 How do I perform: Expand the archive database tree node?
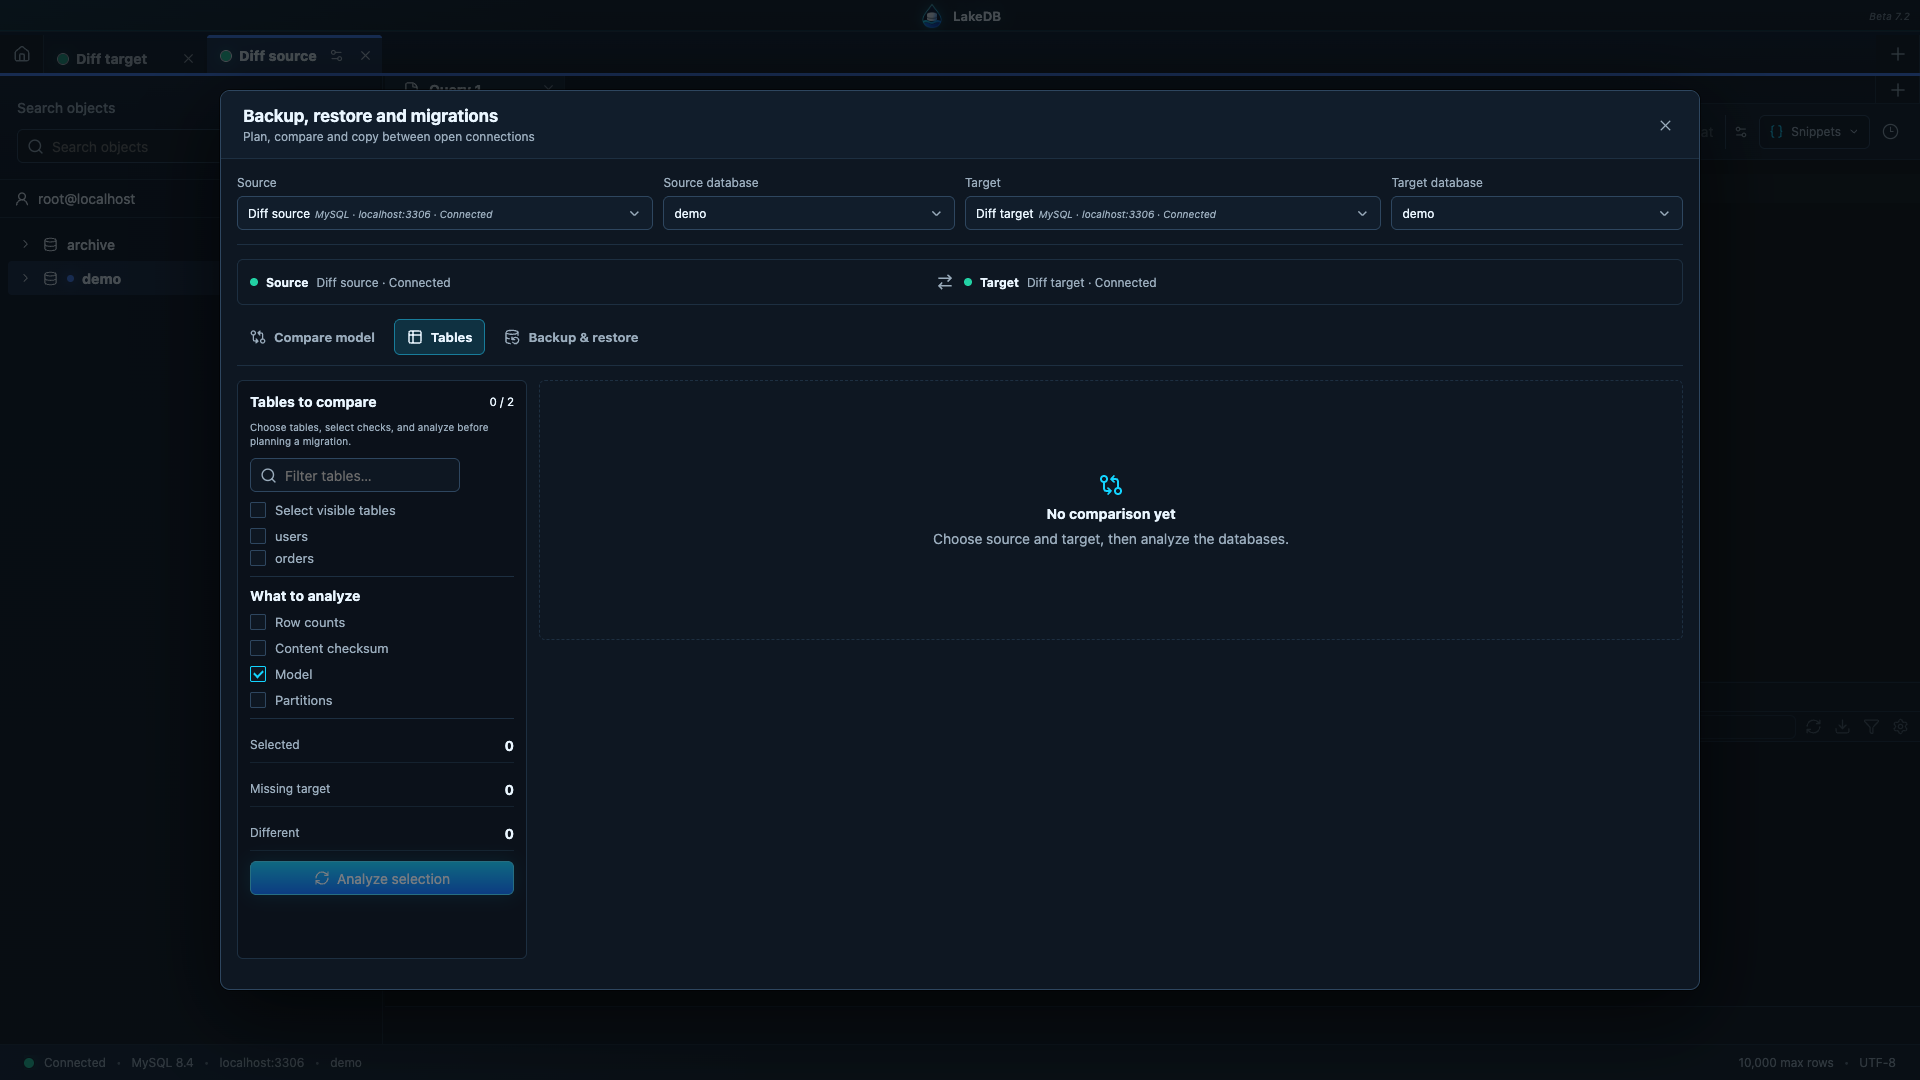[26, 244]
